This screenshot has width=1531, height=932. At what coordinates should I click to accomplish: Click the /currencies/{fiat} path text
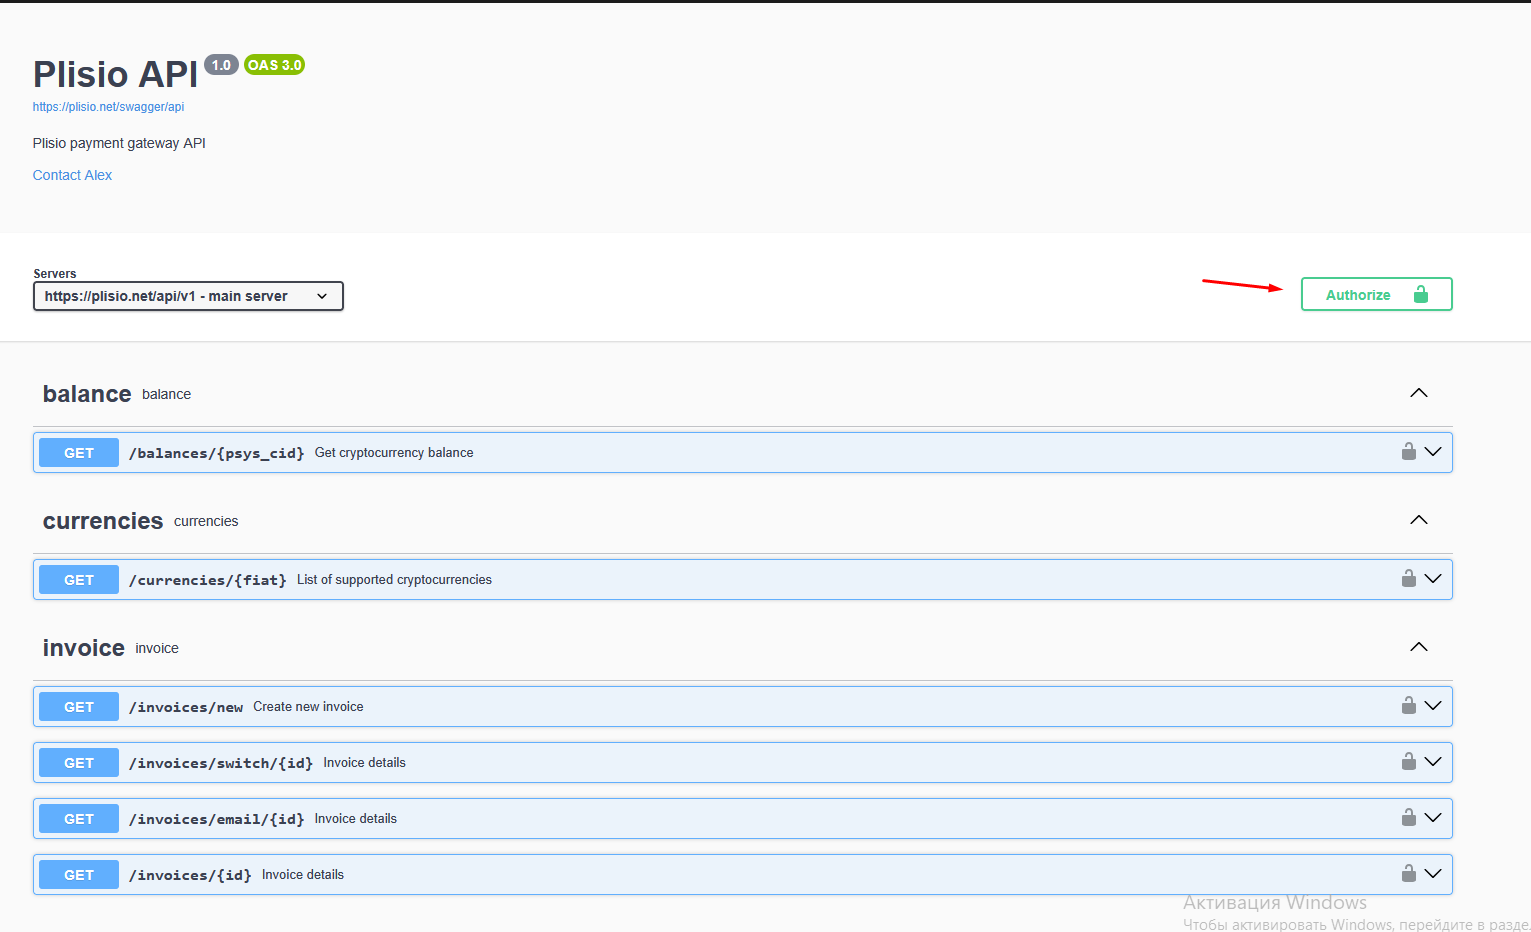pyautogui.click(x=208, y=580)
